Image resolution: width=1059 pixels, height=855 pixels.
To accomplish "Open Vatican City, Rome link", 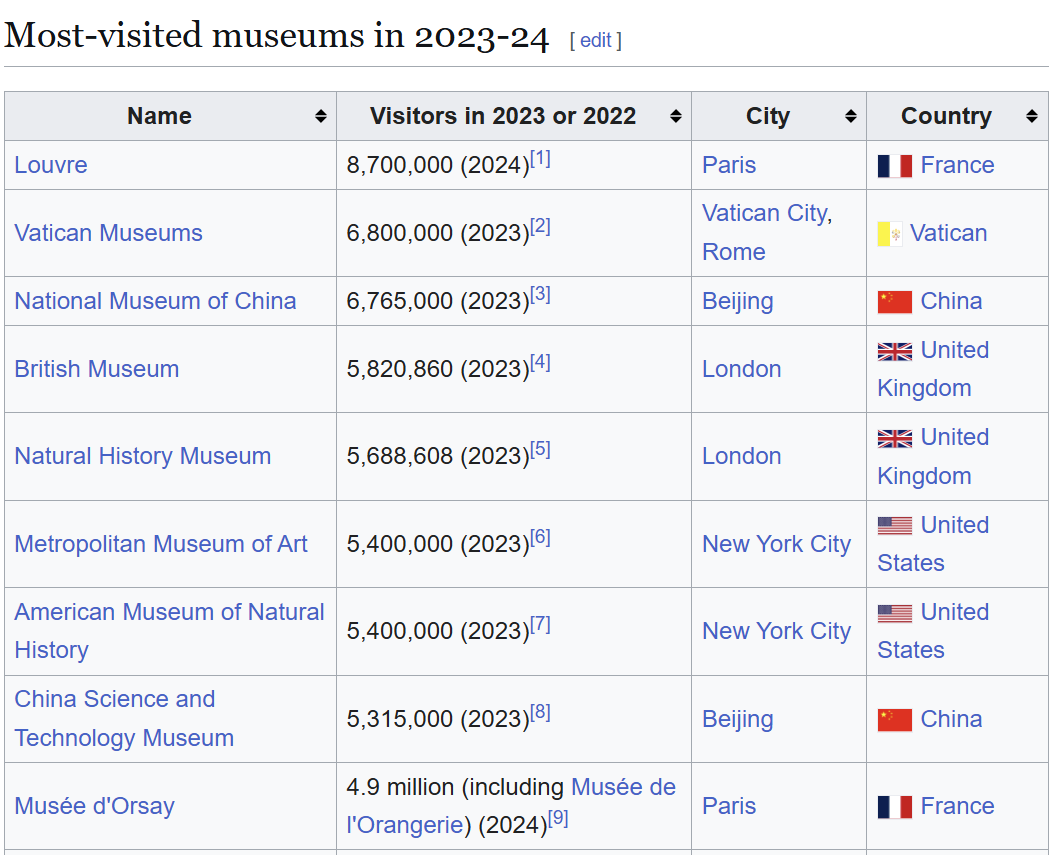I will 767,232.
